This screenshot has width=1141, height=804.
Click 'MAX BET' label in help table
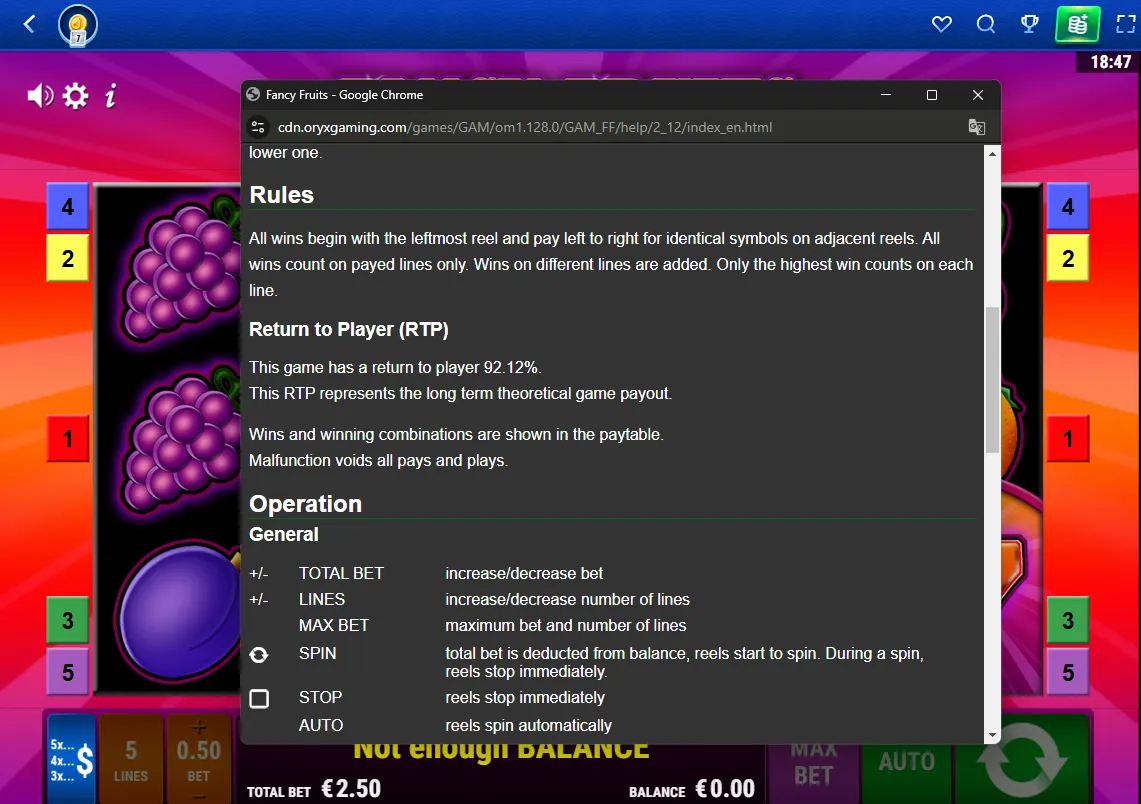pos(334,626)
